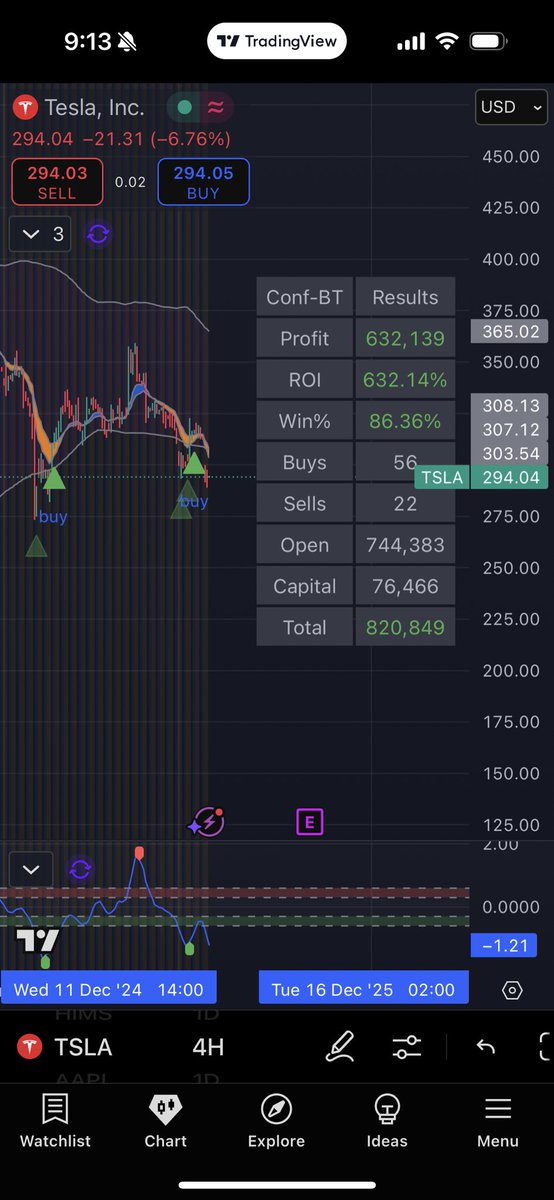Screen dimensions: 554x1200
Task: Tap the 294.05 BUY button
Action: [x=203, y=182]
